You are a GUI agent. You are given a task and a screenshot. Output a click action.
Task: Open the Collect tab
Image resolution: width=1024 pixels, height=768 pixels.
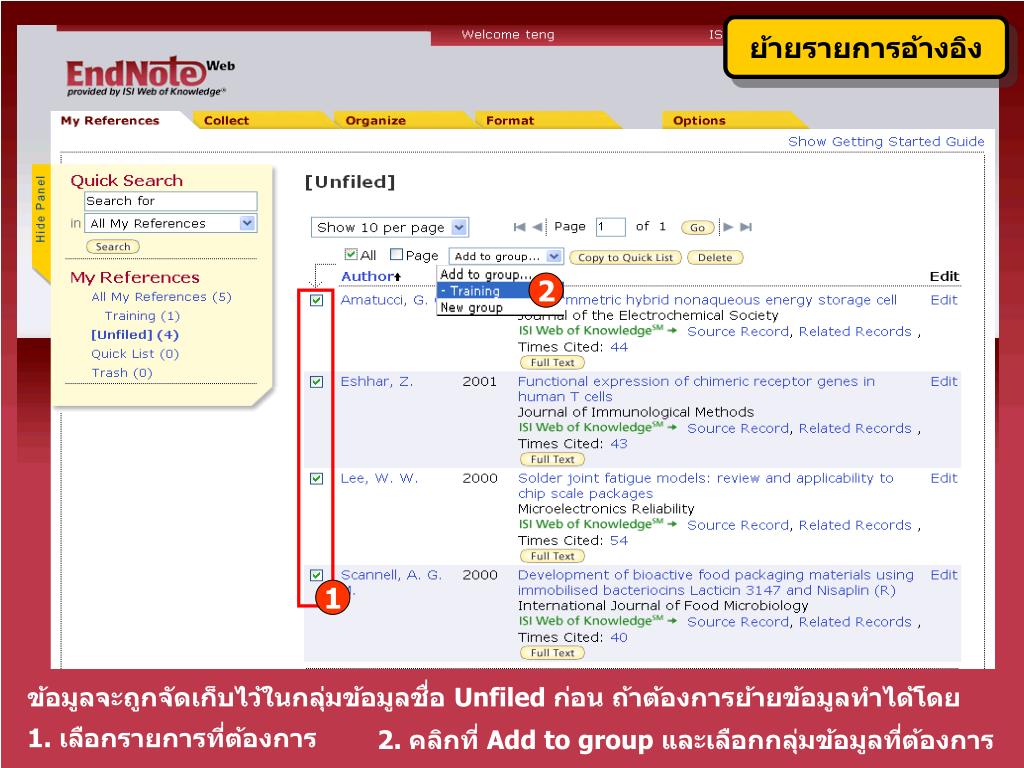click(226, 120)
